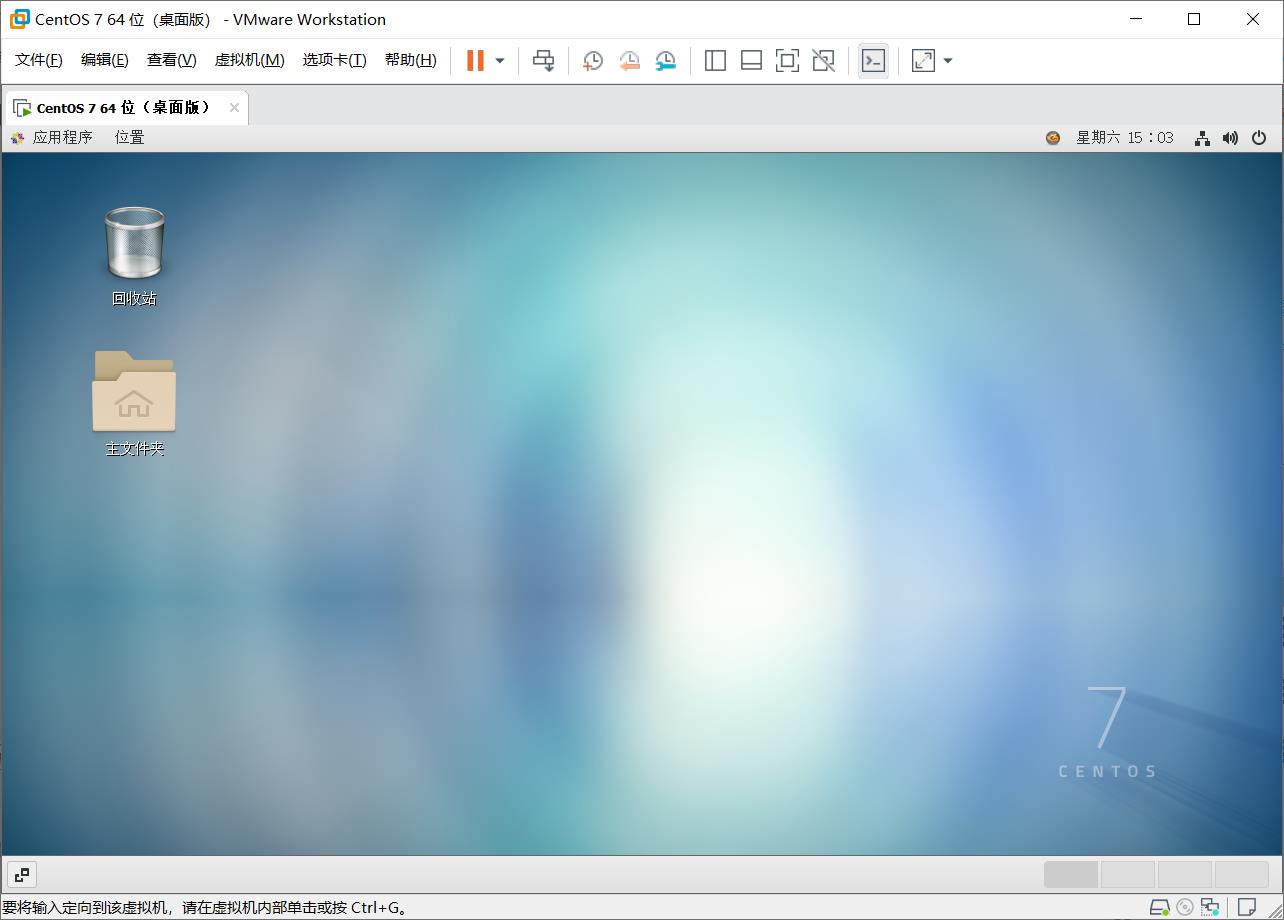Image resolution: width=1284 pixels, height=920 pixels.
Task: Minimize the VMware Workstation window
Action: coord(1136,19)
